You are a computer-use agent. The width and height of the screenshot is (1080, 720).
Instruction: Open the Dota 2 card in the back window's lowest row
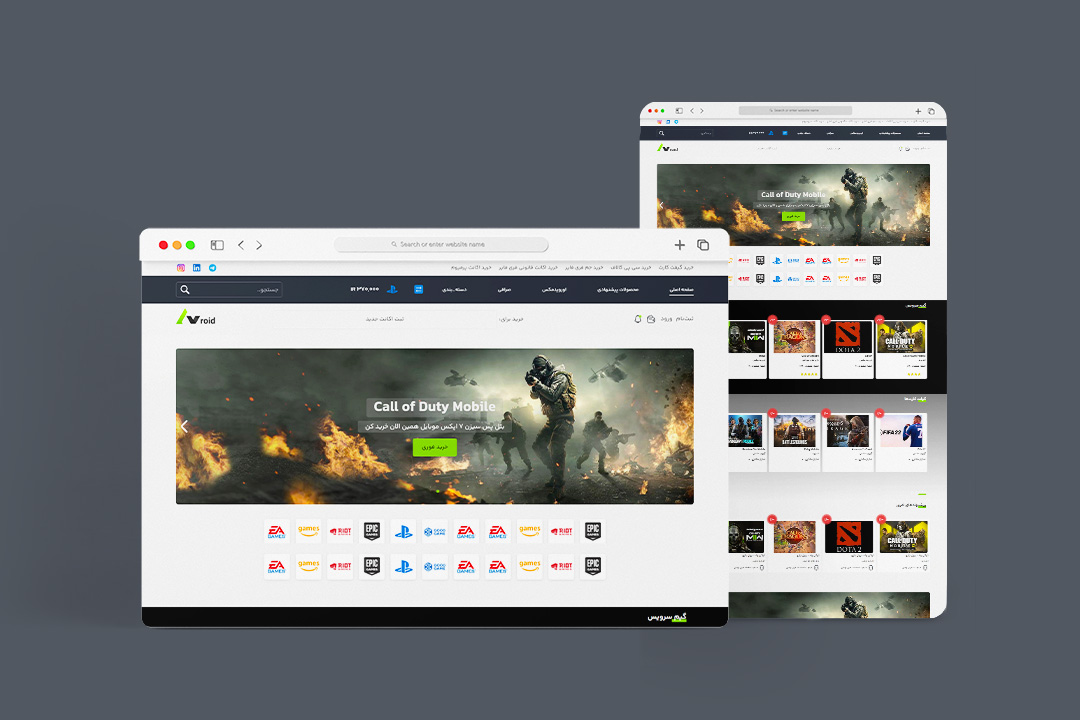click(849, 545)
